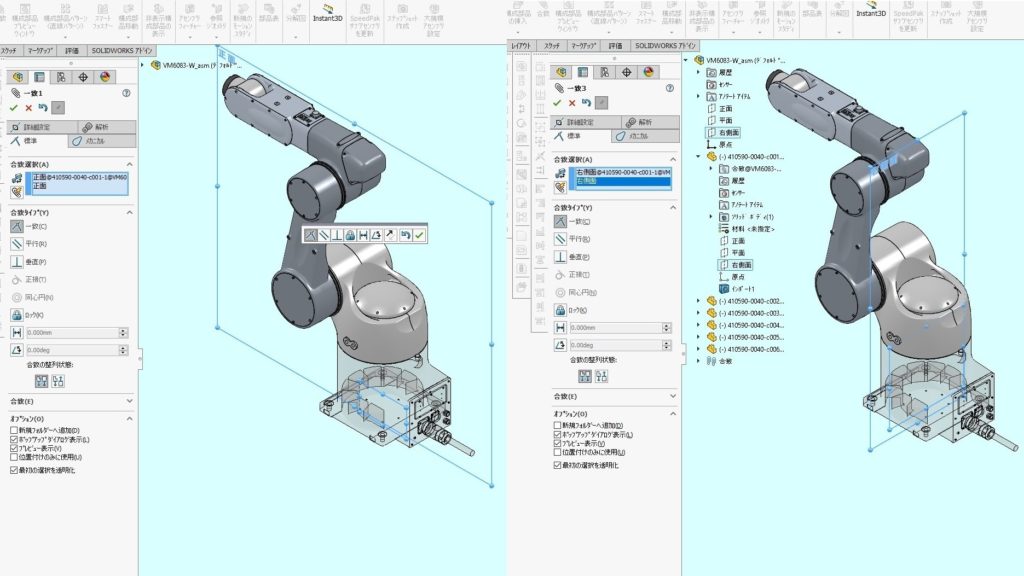The height and width of the screenshot is (576, 1024).
Task: Expand 410590-0040-c002 component in feature tree
Action: point(698,301)
